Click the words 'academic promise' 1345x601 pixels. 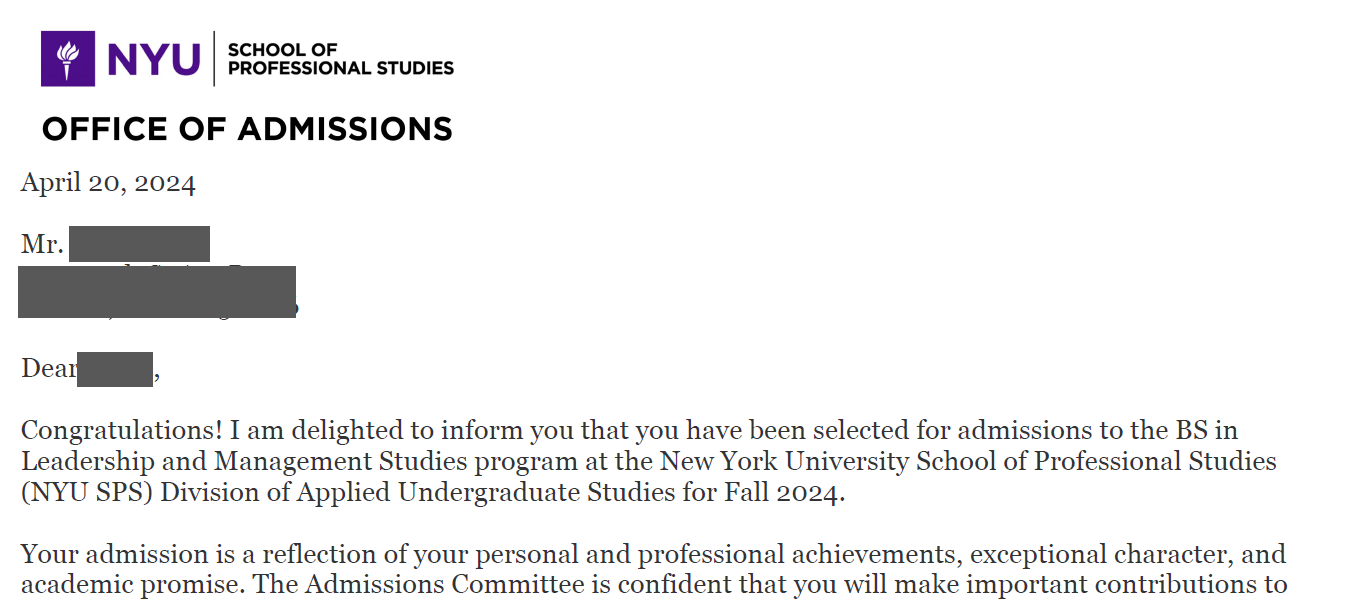click(131, 585)
